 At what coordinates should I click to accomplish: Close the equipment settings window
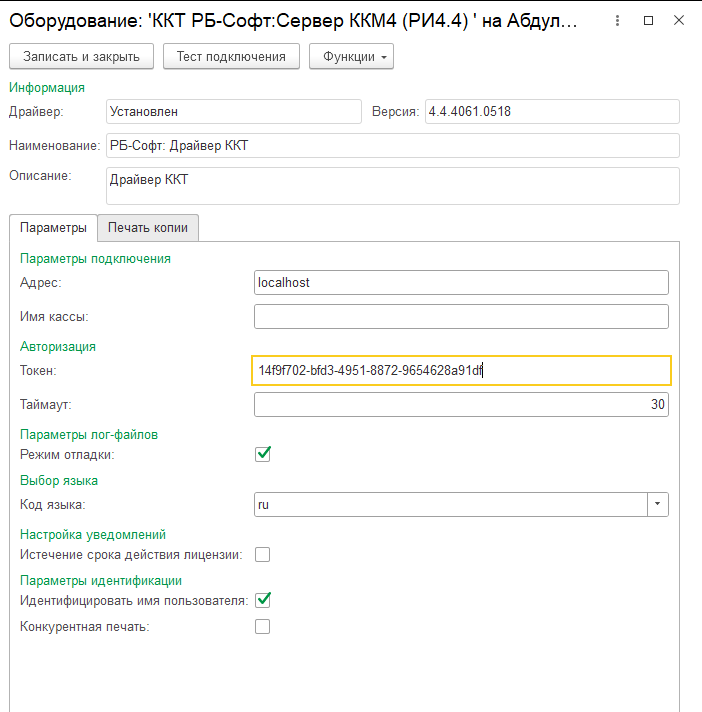679,20
